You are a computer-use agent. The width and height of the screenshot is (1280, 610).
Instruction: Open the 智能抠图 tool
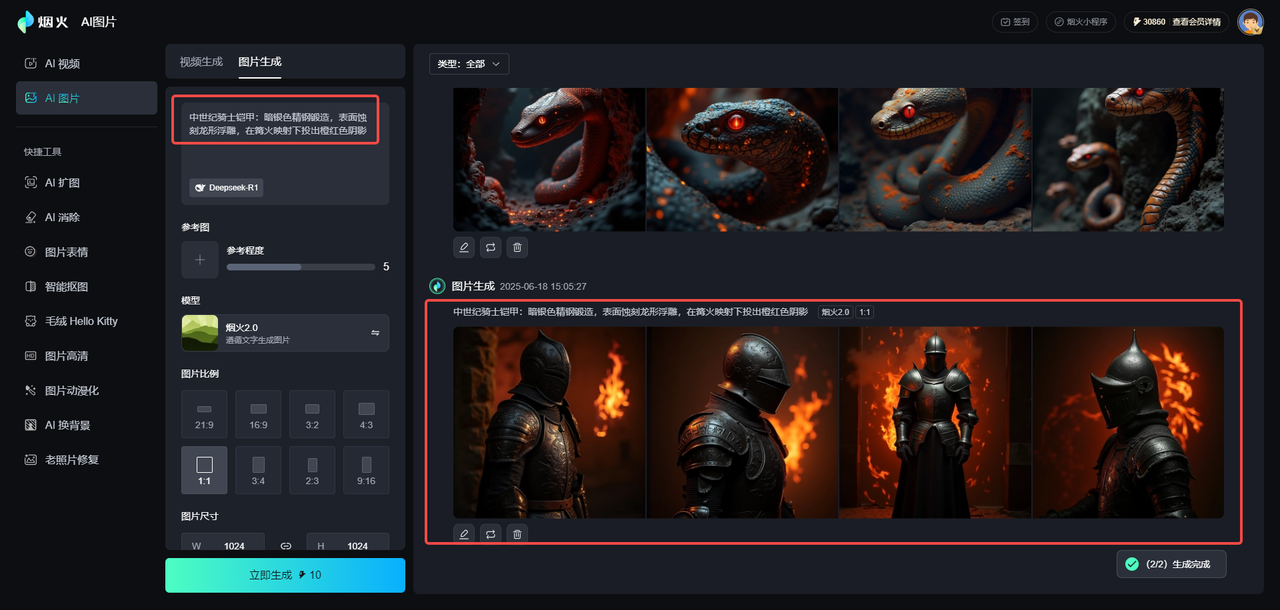coord(86,287)
